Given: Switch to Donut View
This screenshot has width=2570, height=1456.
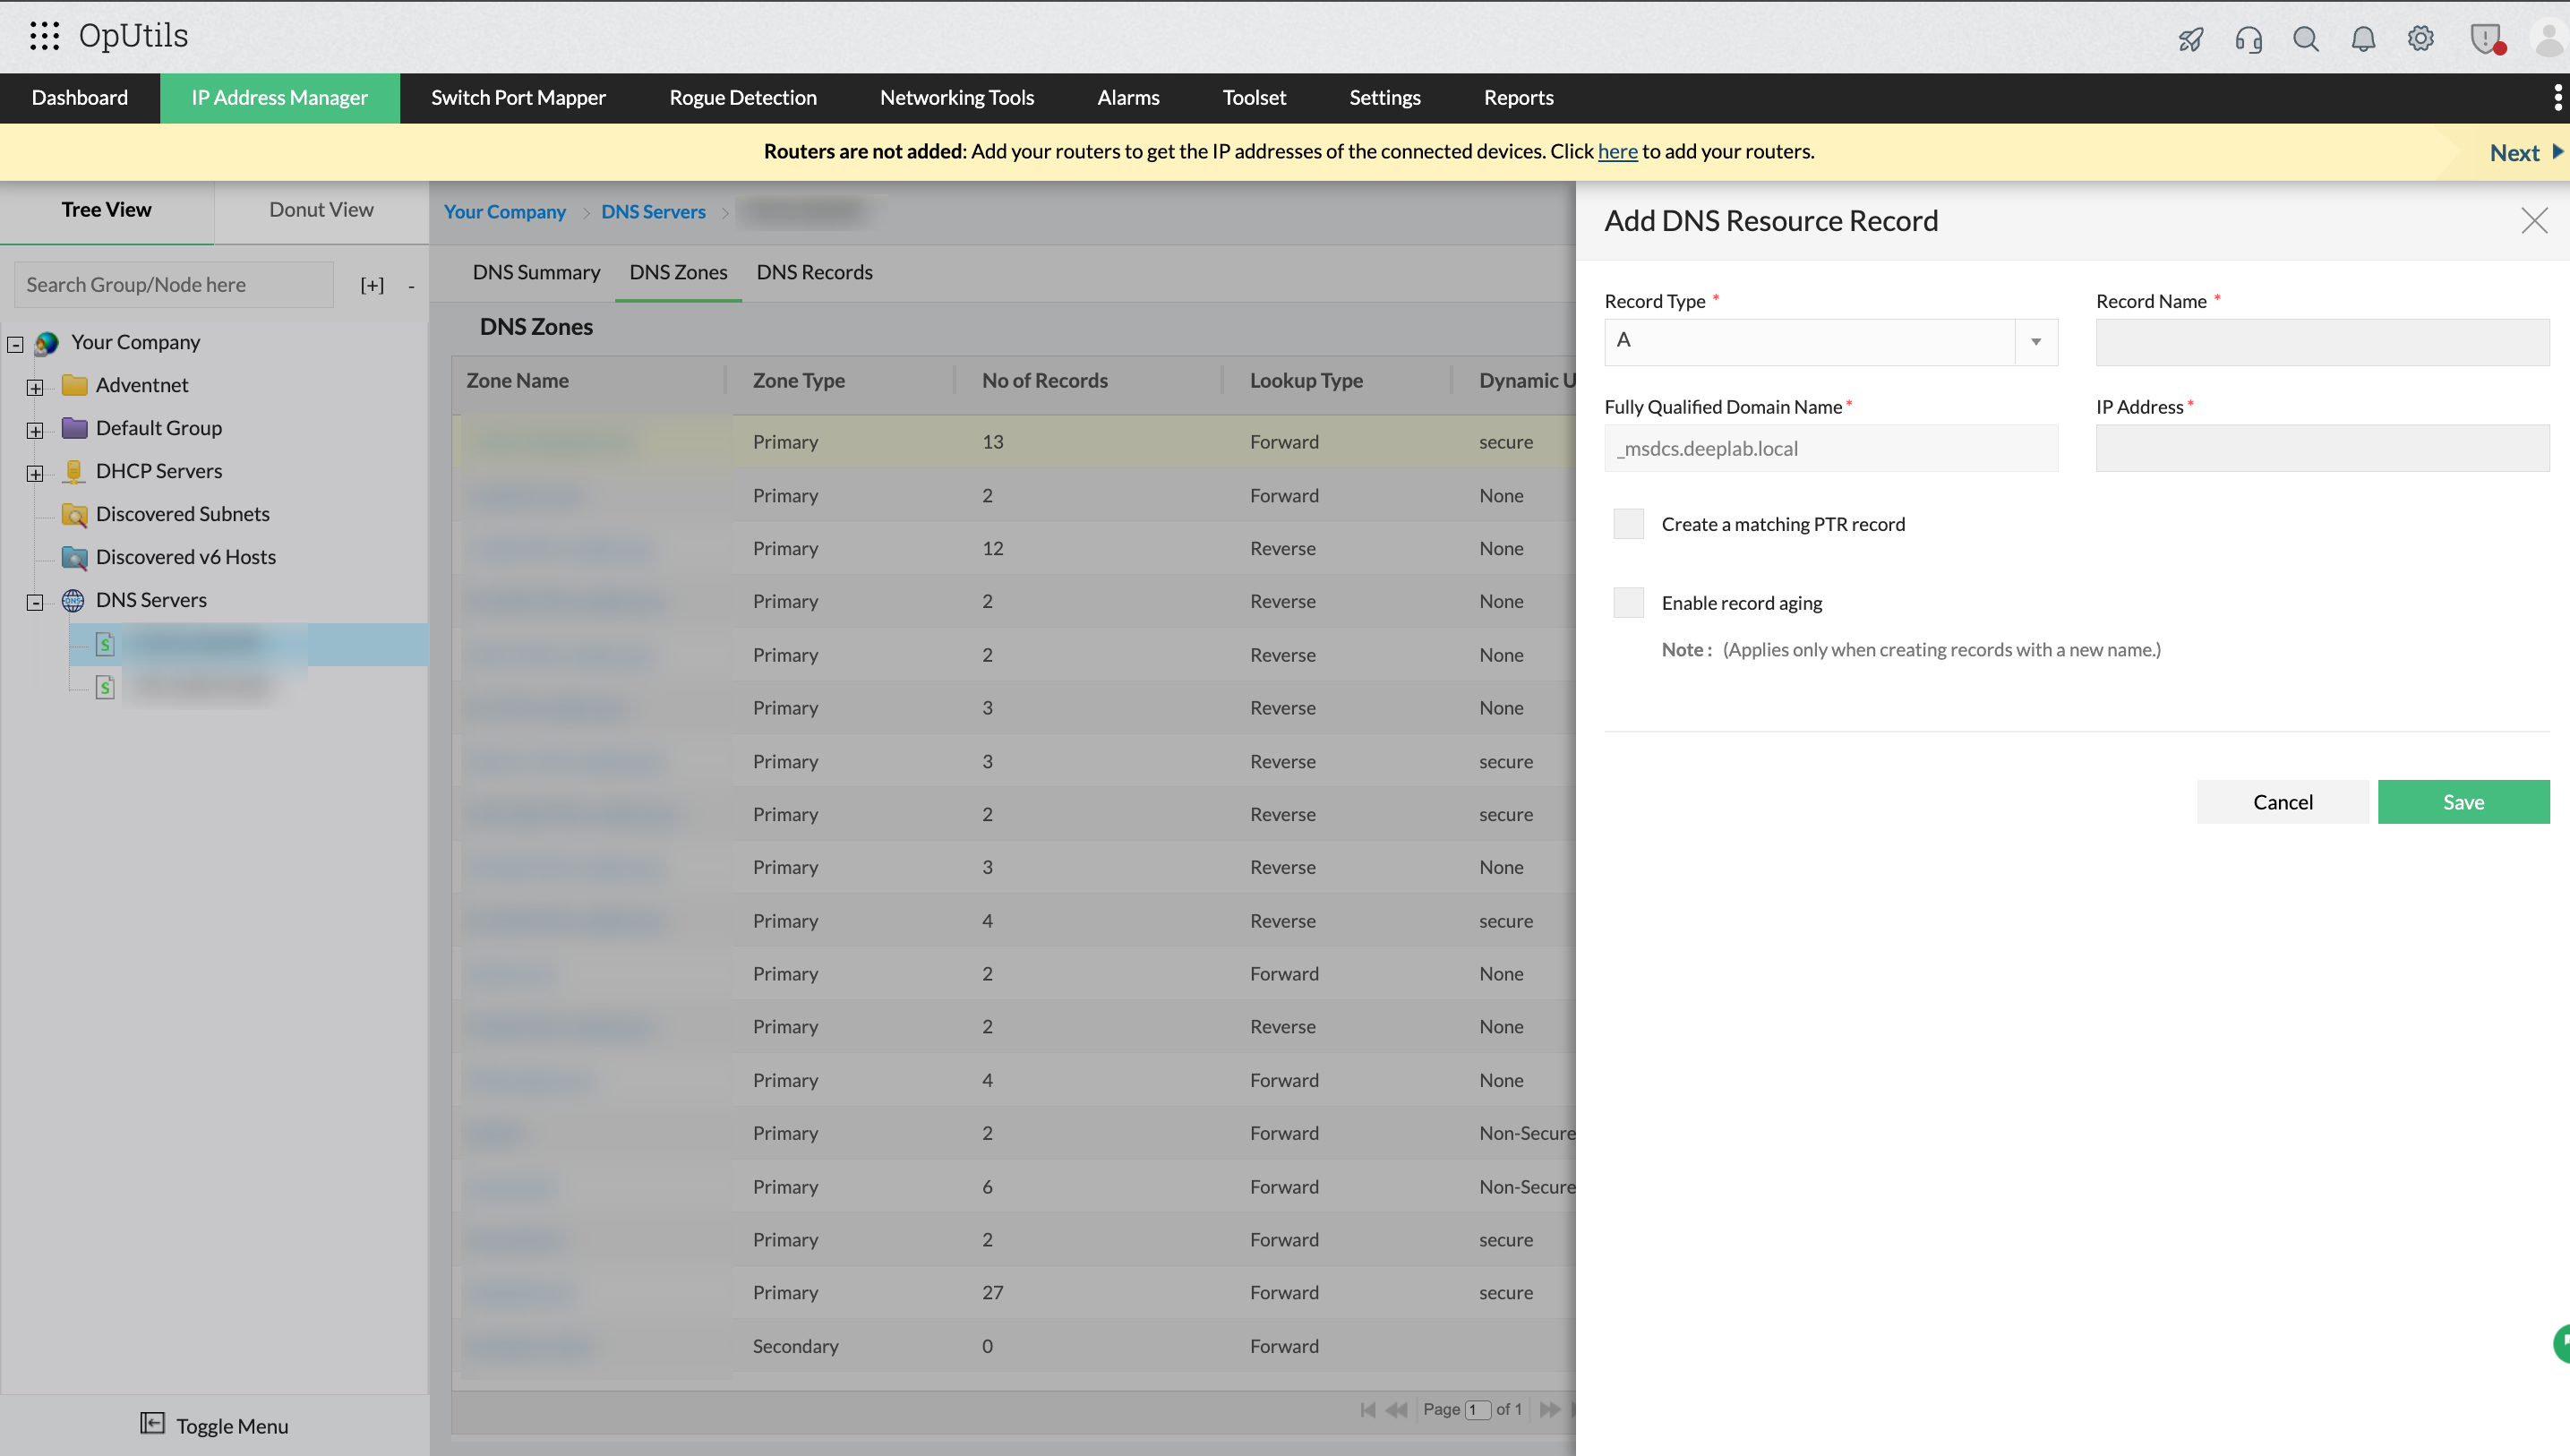Looking at the screenshot, I should click(321, 210).
